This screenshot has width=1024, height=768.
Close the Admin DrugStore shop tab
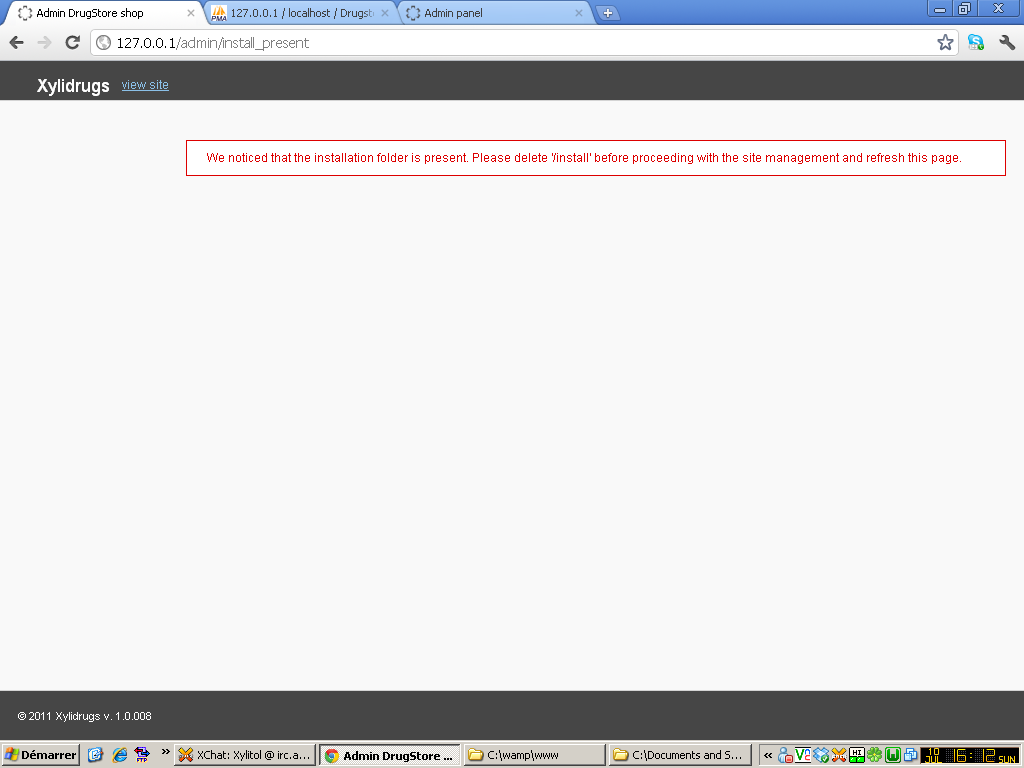[x=191, y=13]
